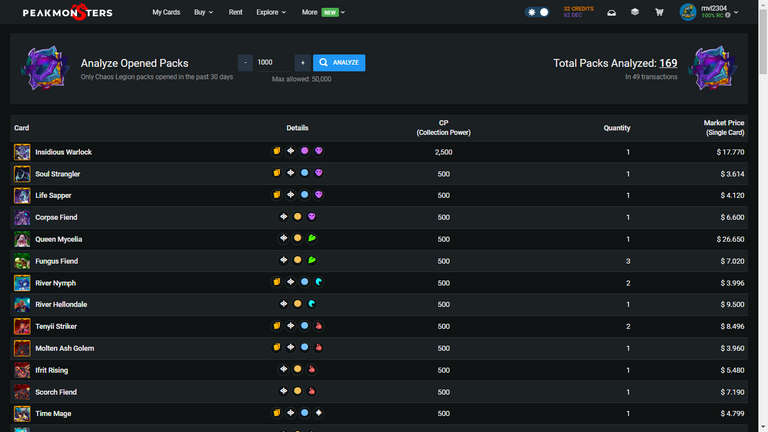This screenshot has width=768, height=432.
Task: Click the neutral element icon for Time Mage
Action: tap(319, 413)
